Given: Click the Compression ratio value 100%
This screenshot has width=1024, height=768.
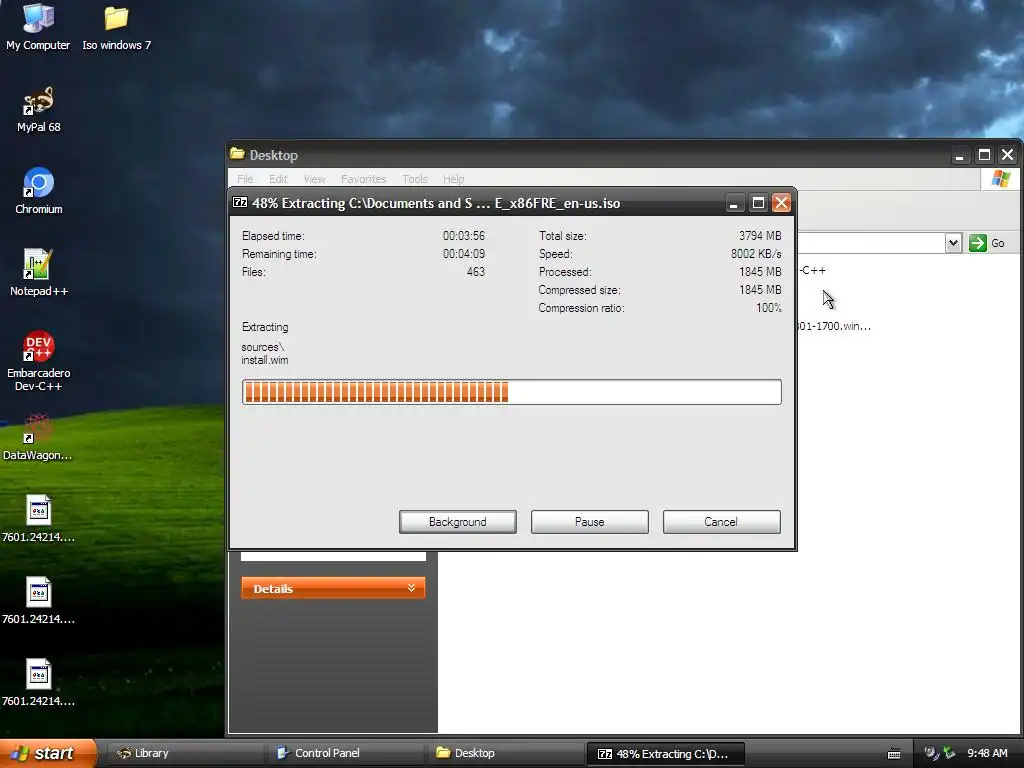Looking at the screenshot, I should tap(769, 308).
